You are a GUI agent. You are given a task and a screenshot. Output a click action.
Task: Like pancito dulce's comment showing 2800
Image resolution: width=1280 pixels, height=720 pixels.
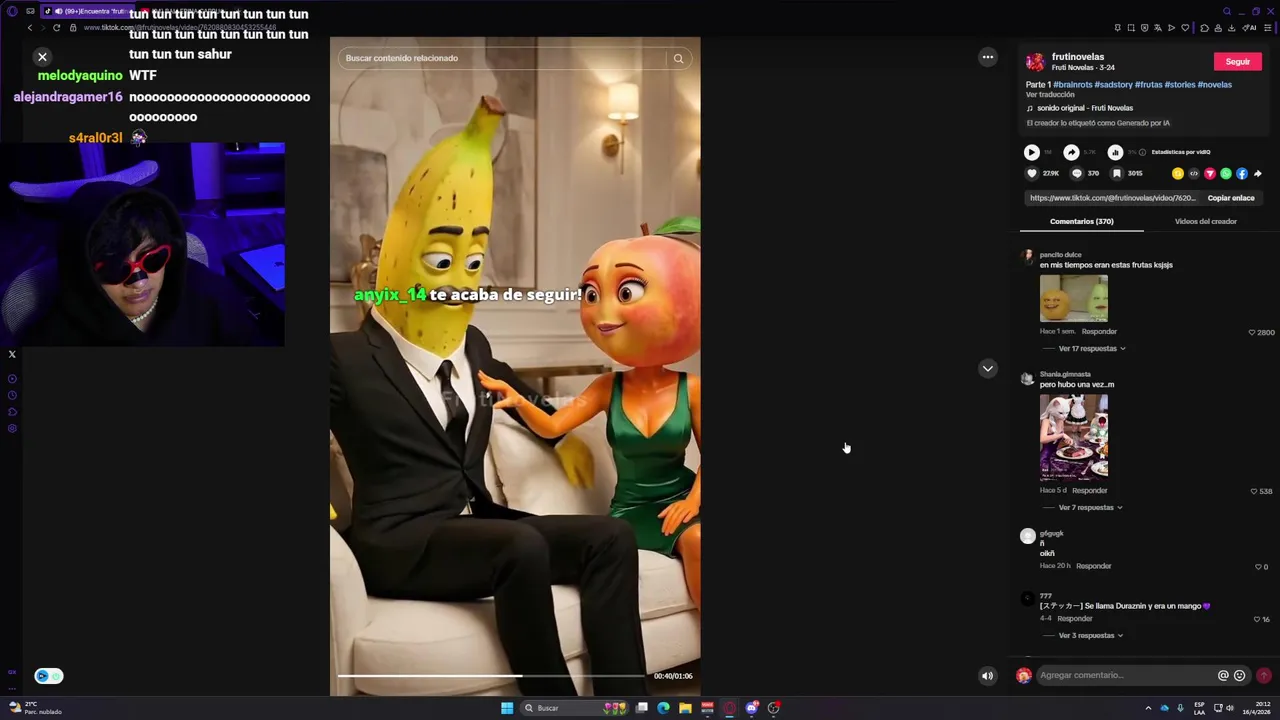(x=1252, y=332)
